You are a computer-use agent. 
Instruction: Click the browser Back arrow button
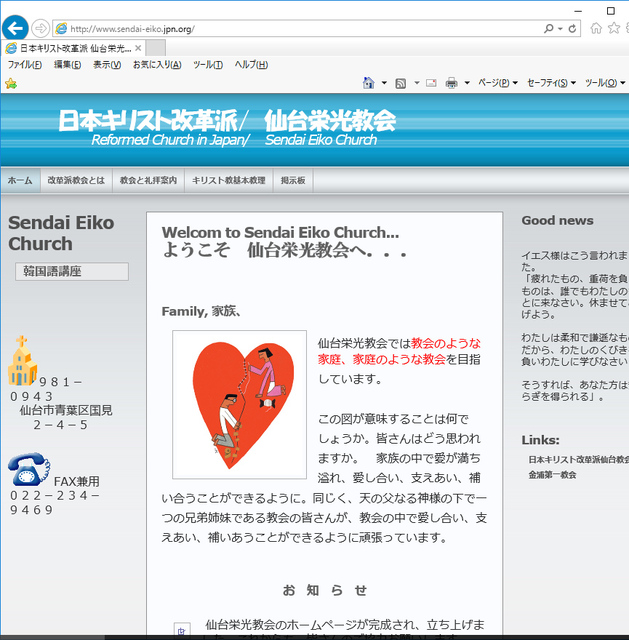15,28
